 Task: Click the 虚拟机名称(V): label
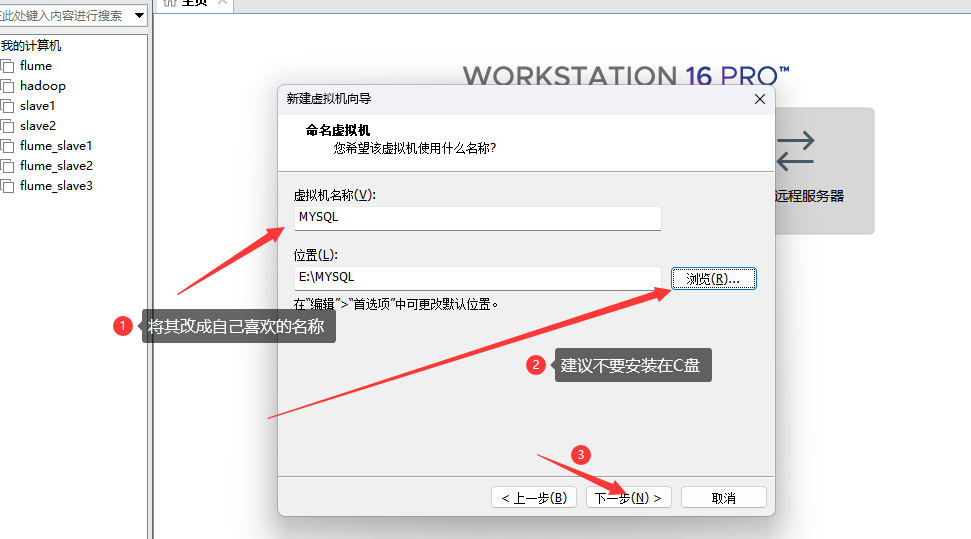click(x=334, y=195)
